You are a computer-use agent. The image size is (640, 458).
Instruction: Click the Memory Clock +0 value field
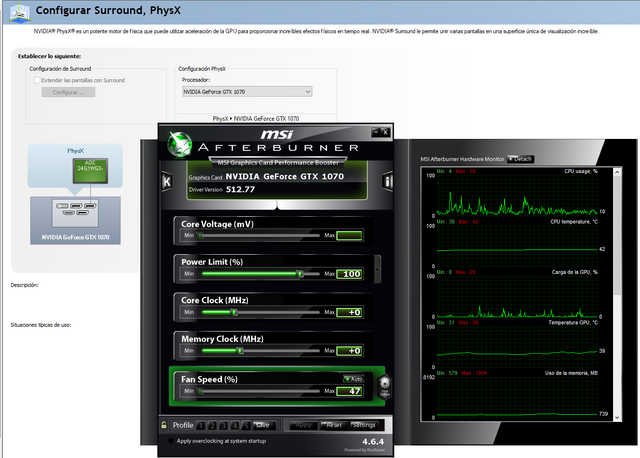[x=349, y=351]
